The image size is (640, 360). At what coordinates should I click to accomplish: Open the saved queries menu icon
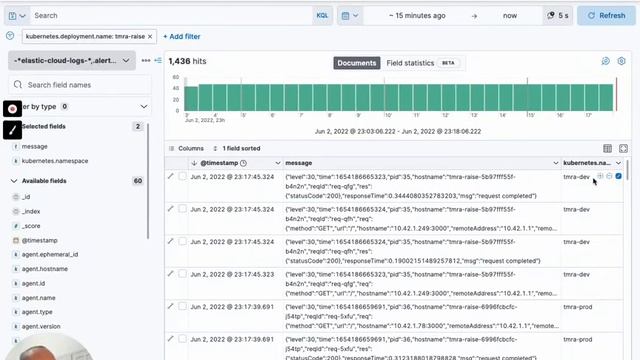point(17,16)
